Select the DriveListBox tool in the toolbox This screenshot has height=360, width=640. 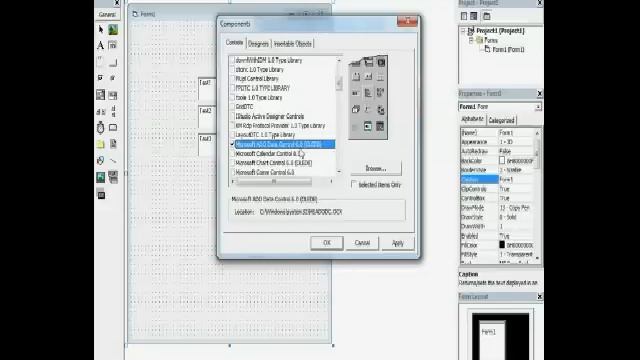click(113, 128)
